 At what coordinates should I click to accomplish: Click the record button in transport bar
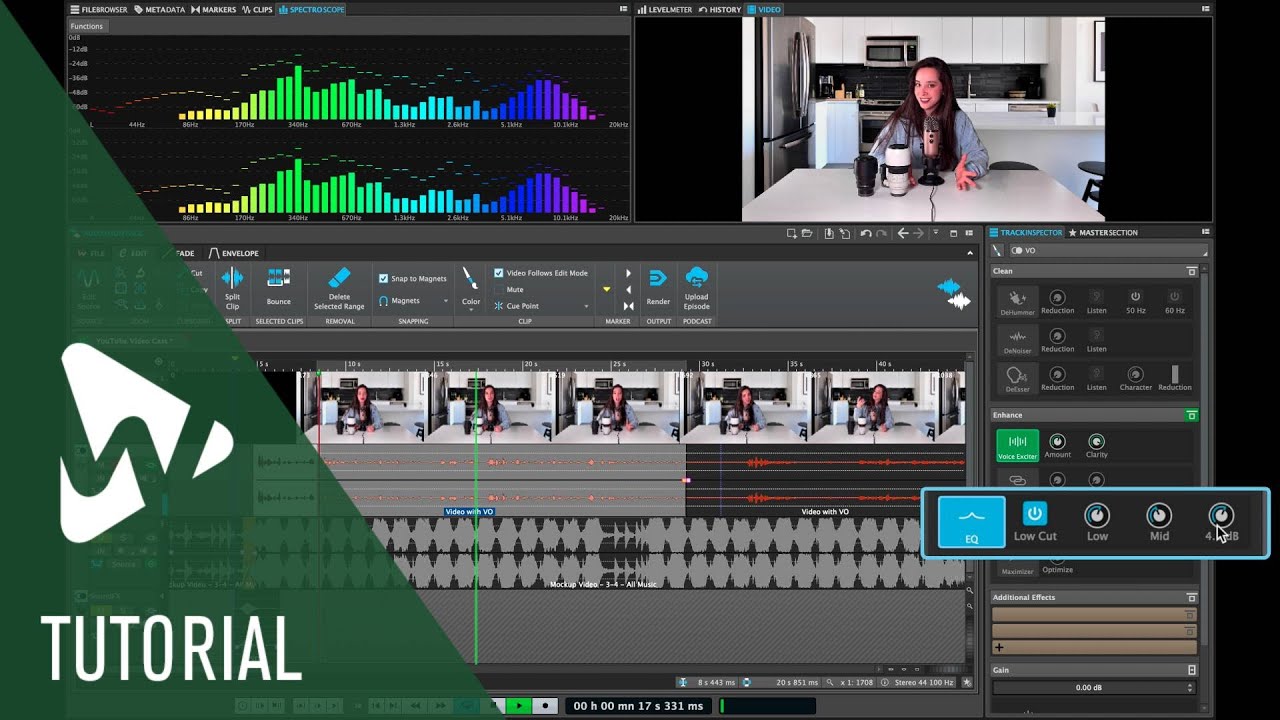click(x=545, y=706)
